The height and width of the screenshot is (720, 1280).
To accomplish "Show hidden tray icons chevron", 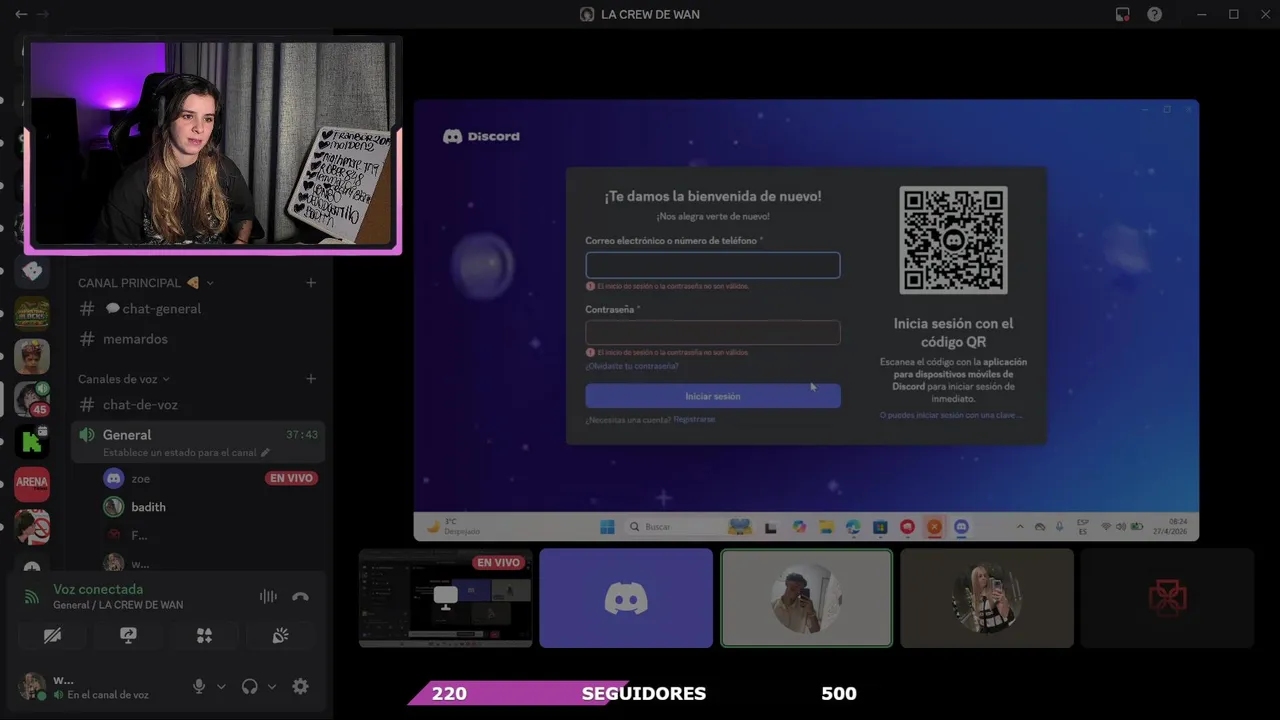I will [1020, 527].
